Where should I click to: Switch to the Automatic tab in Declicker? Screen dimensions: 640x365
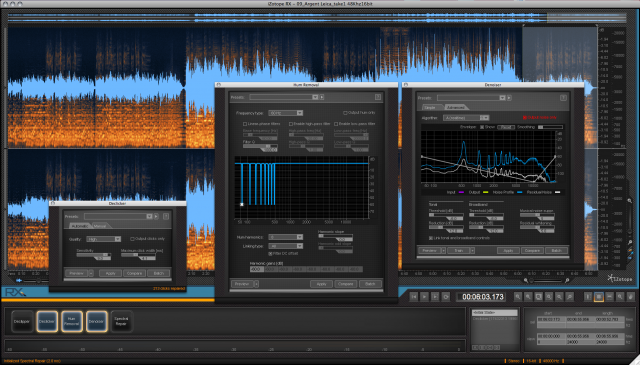[x=80, y=226]
